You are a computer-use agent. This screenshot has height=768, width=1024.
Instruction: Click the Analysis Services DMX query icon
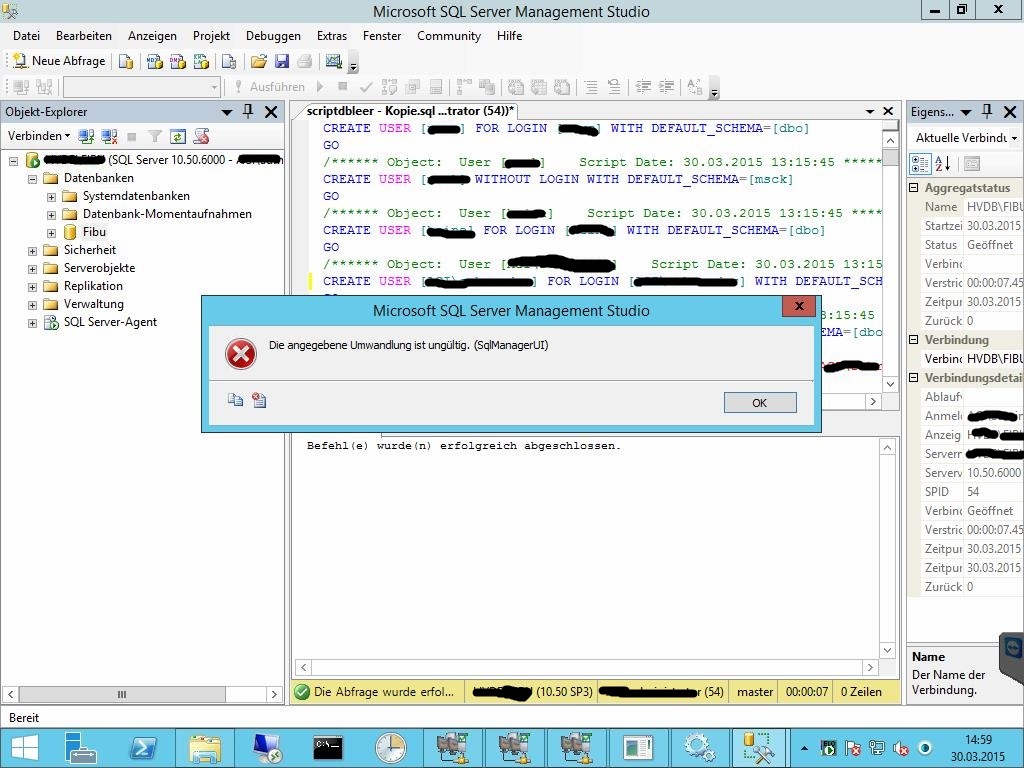pyautogui.click(x=178, y=61)
